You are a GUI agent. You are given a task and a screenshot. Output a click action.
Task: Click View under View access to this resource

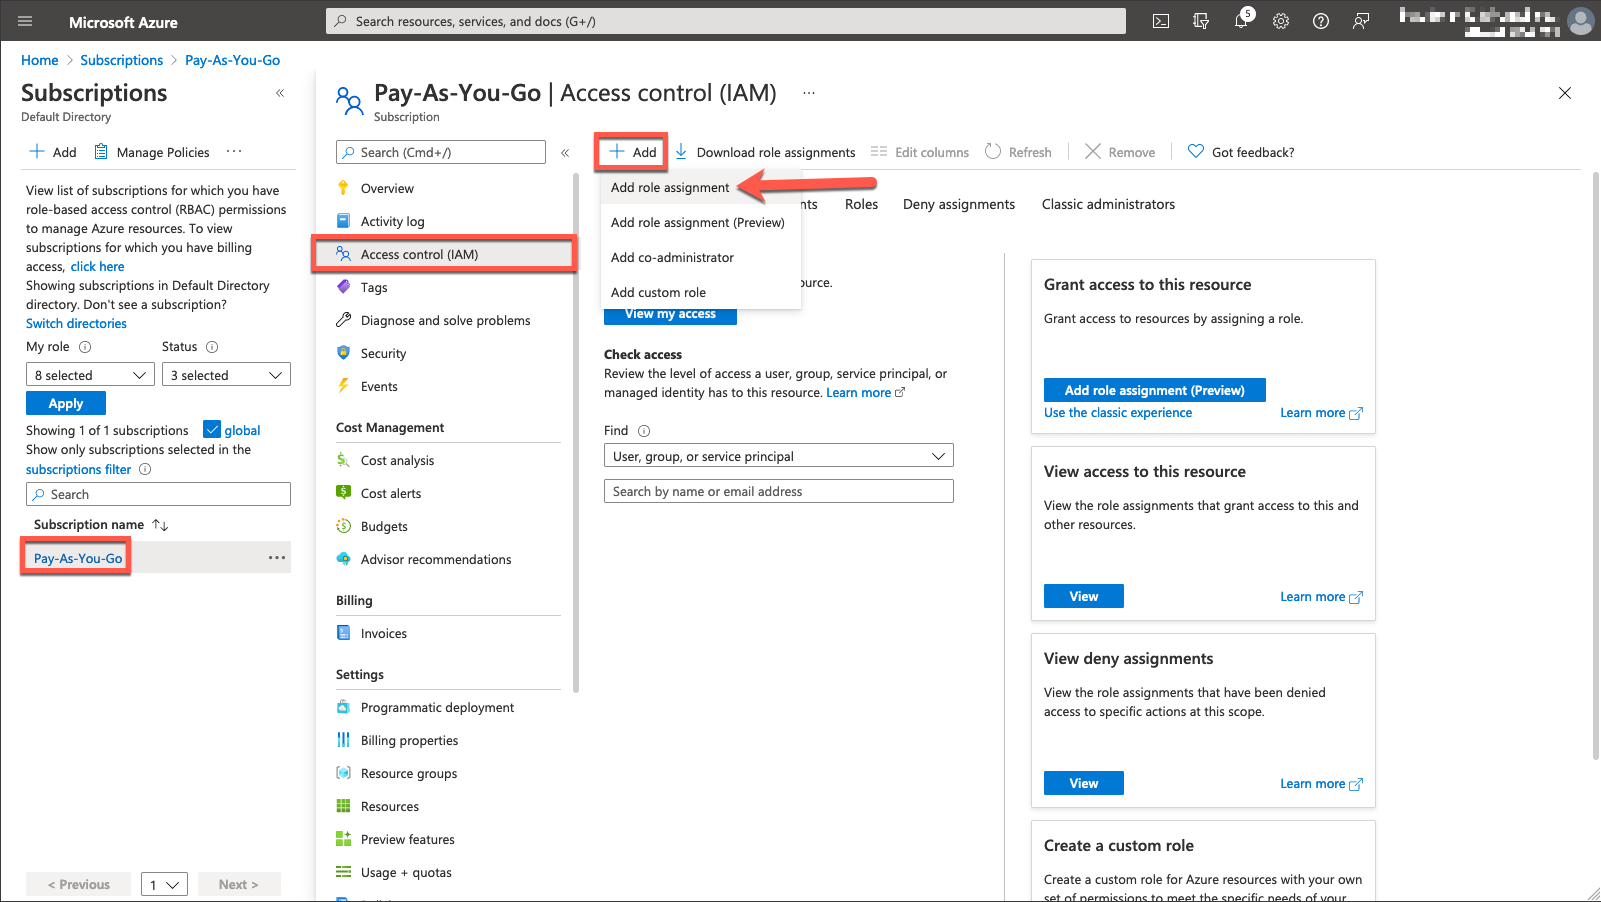1084,596
